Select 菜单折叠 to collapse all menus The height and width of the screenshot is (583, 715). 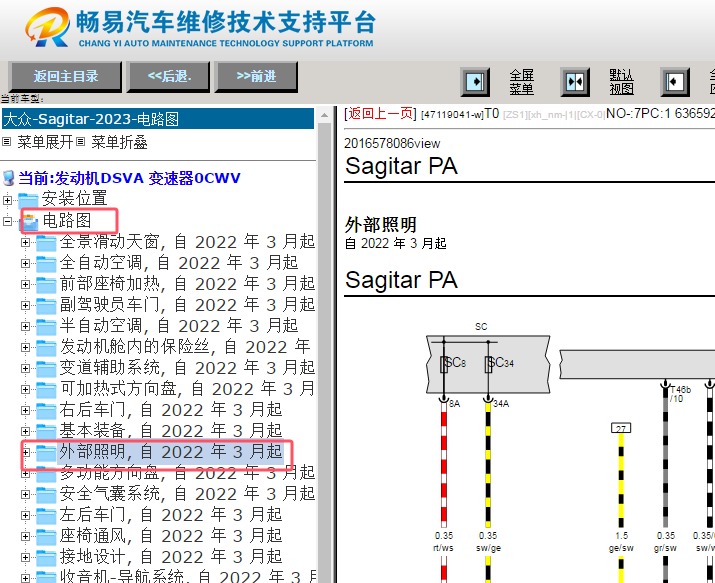pyautogui.click(x=119, y=142)
